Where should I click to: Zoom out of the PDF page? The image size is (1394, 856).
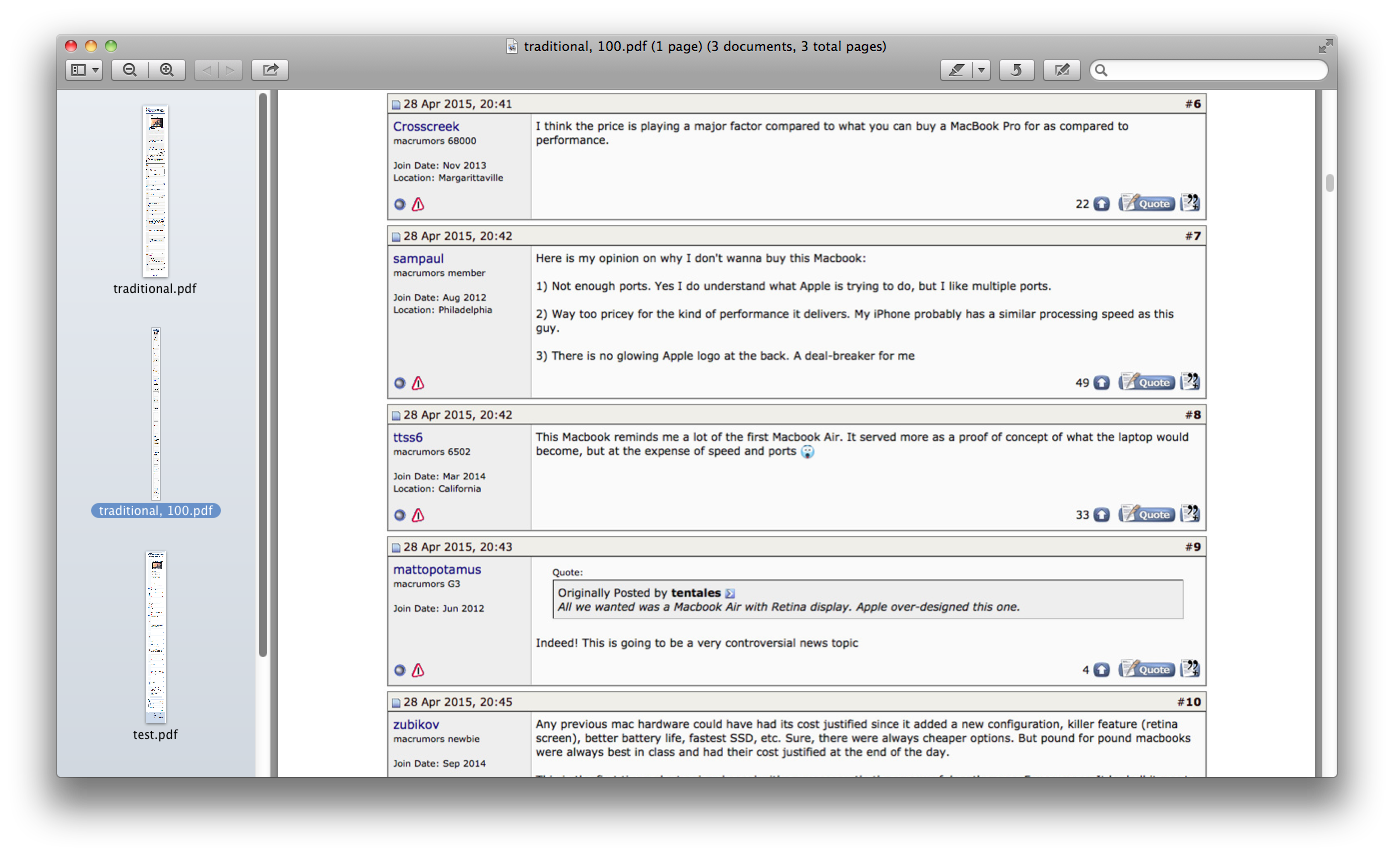pyautogui.click(x=130, y=70)
